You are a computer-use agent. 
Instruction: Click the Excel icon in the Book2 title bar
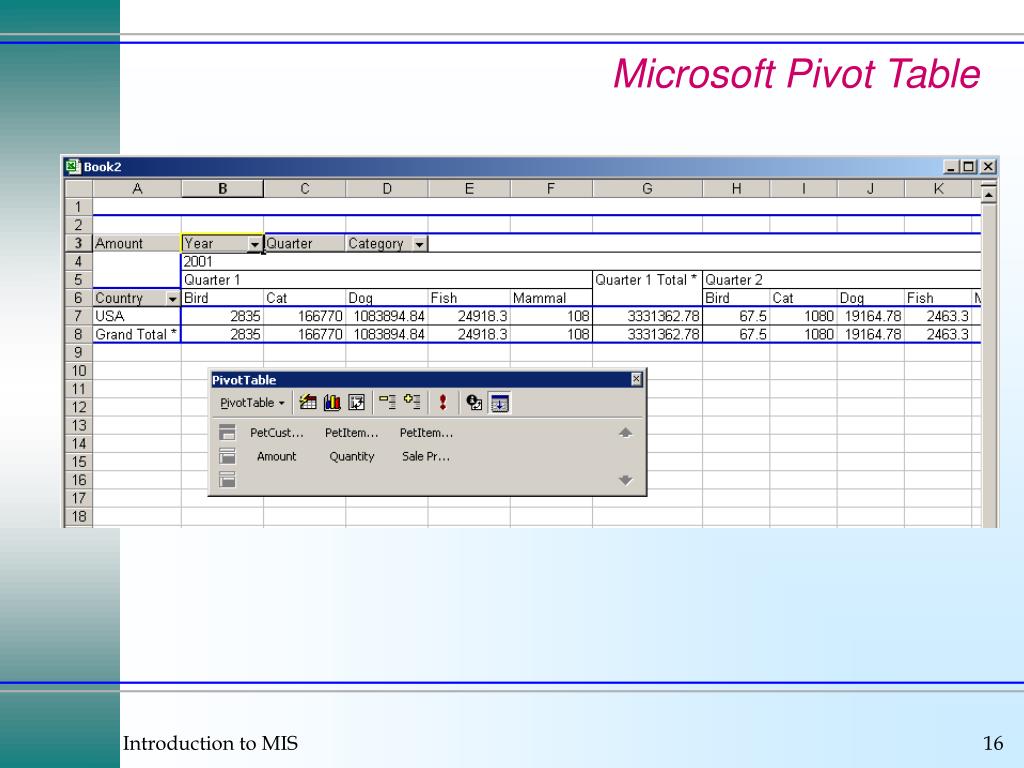(72, 167)
